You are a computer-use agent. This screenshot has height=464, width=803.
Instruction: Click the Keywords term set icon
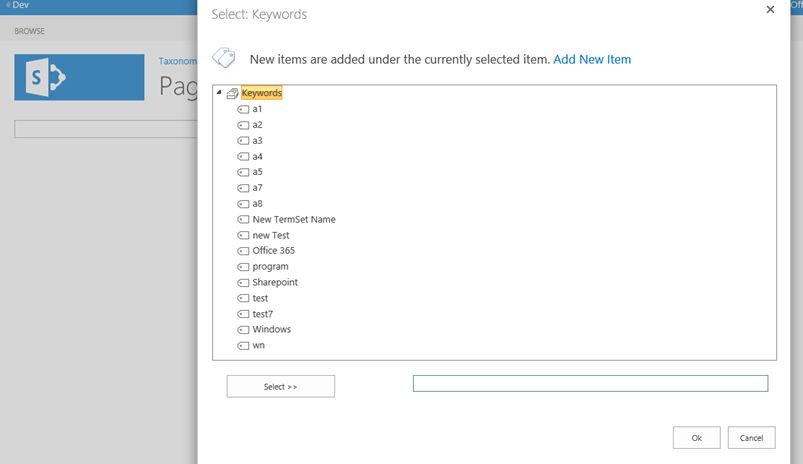pyautogui.click(x=232, y=93)
